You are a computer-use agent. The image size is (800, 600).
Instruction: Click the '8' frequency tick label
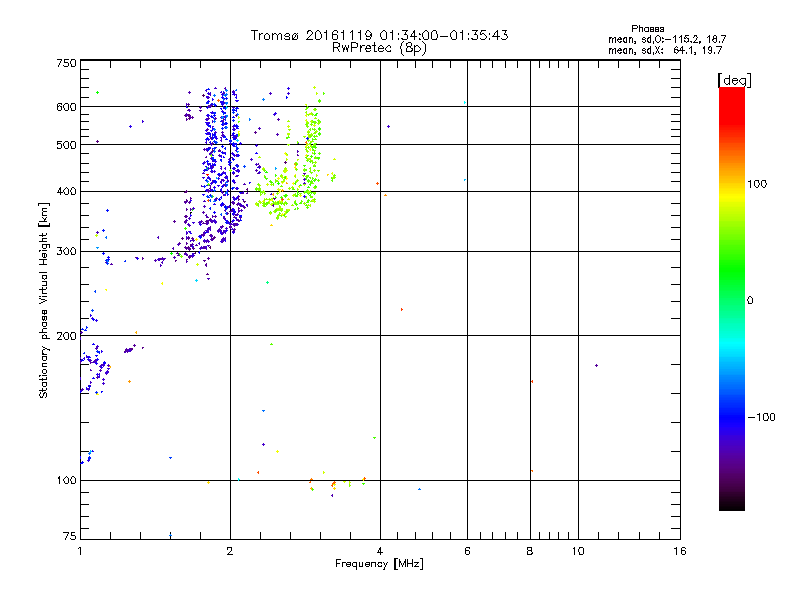tap(530, 551)
